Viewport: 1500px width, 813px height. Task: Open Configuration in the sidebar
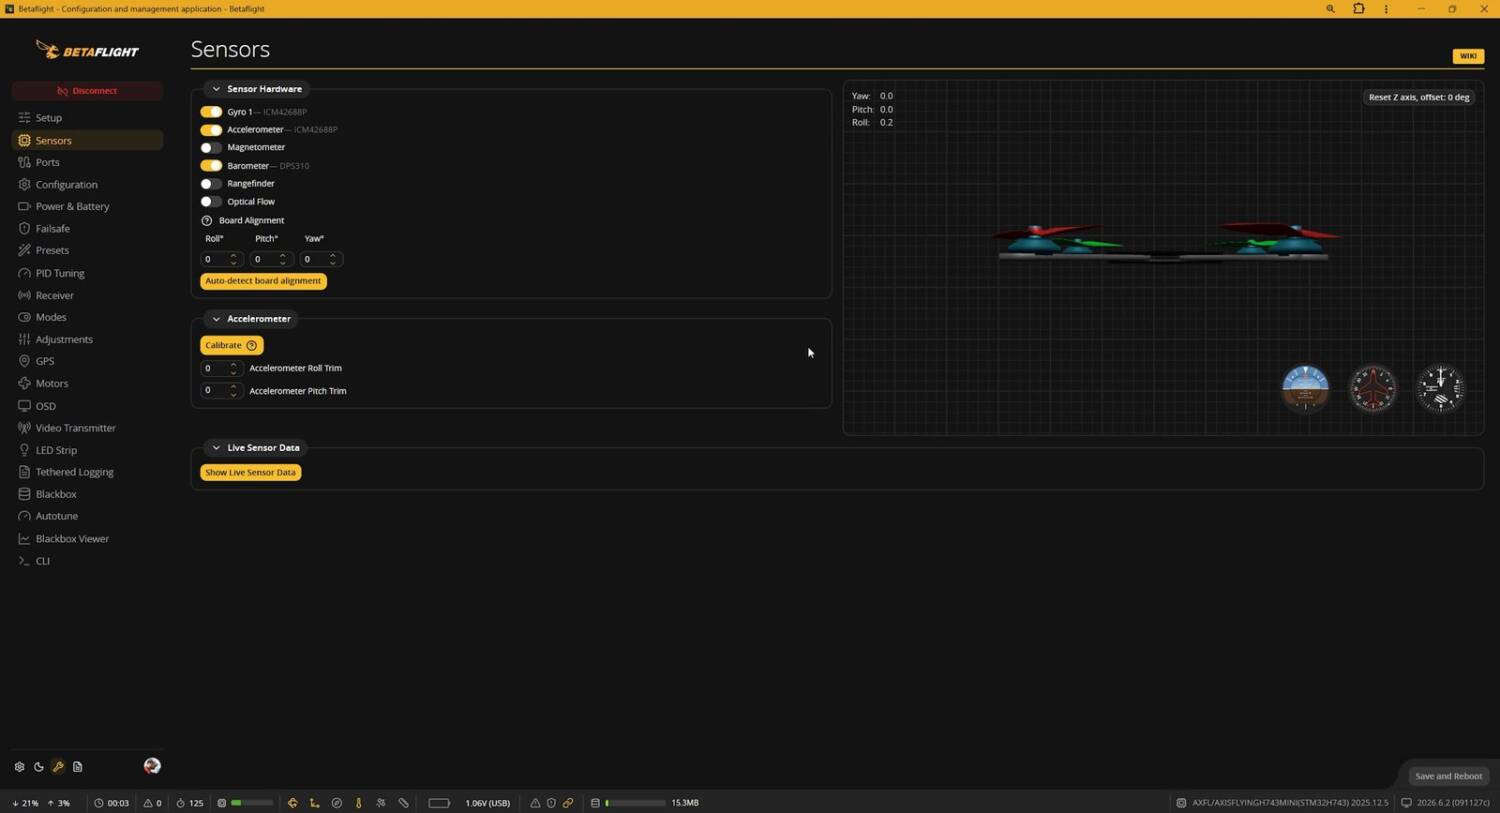87,185
